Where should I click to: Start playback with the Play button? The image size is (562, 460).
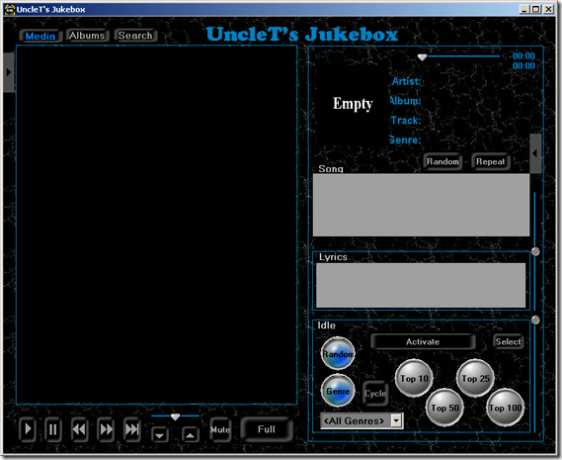[x=28, y=429]
